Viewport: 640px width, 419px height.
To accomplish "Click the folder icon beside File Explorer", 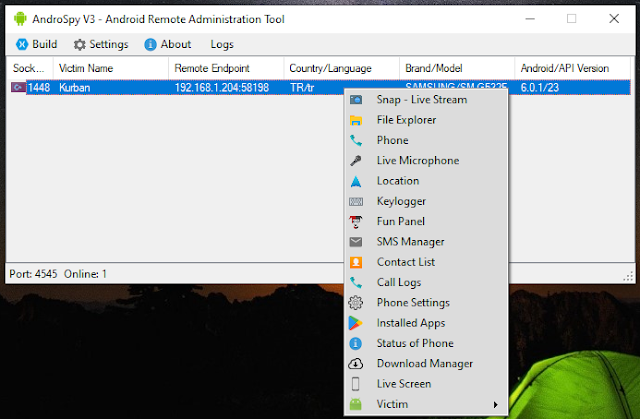I will pyautogui.click(x=356, y=120).
